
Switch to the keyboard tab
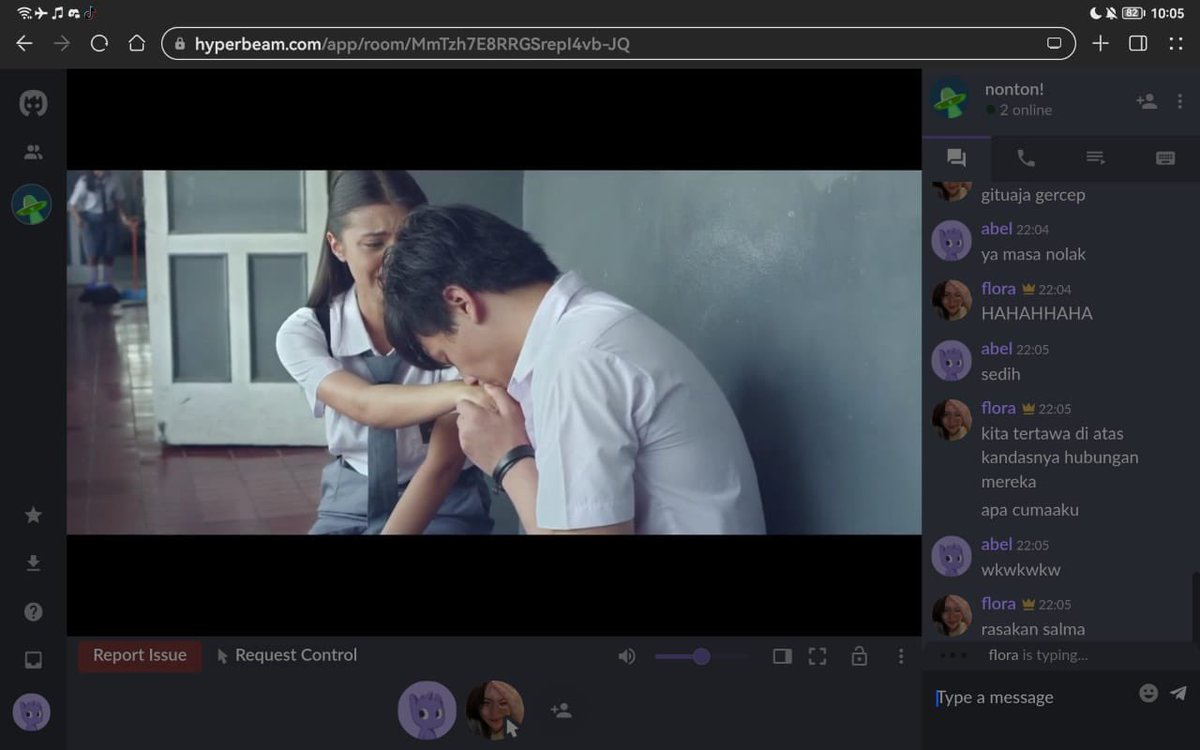(x=1165, y=158)
